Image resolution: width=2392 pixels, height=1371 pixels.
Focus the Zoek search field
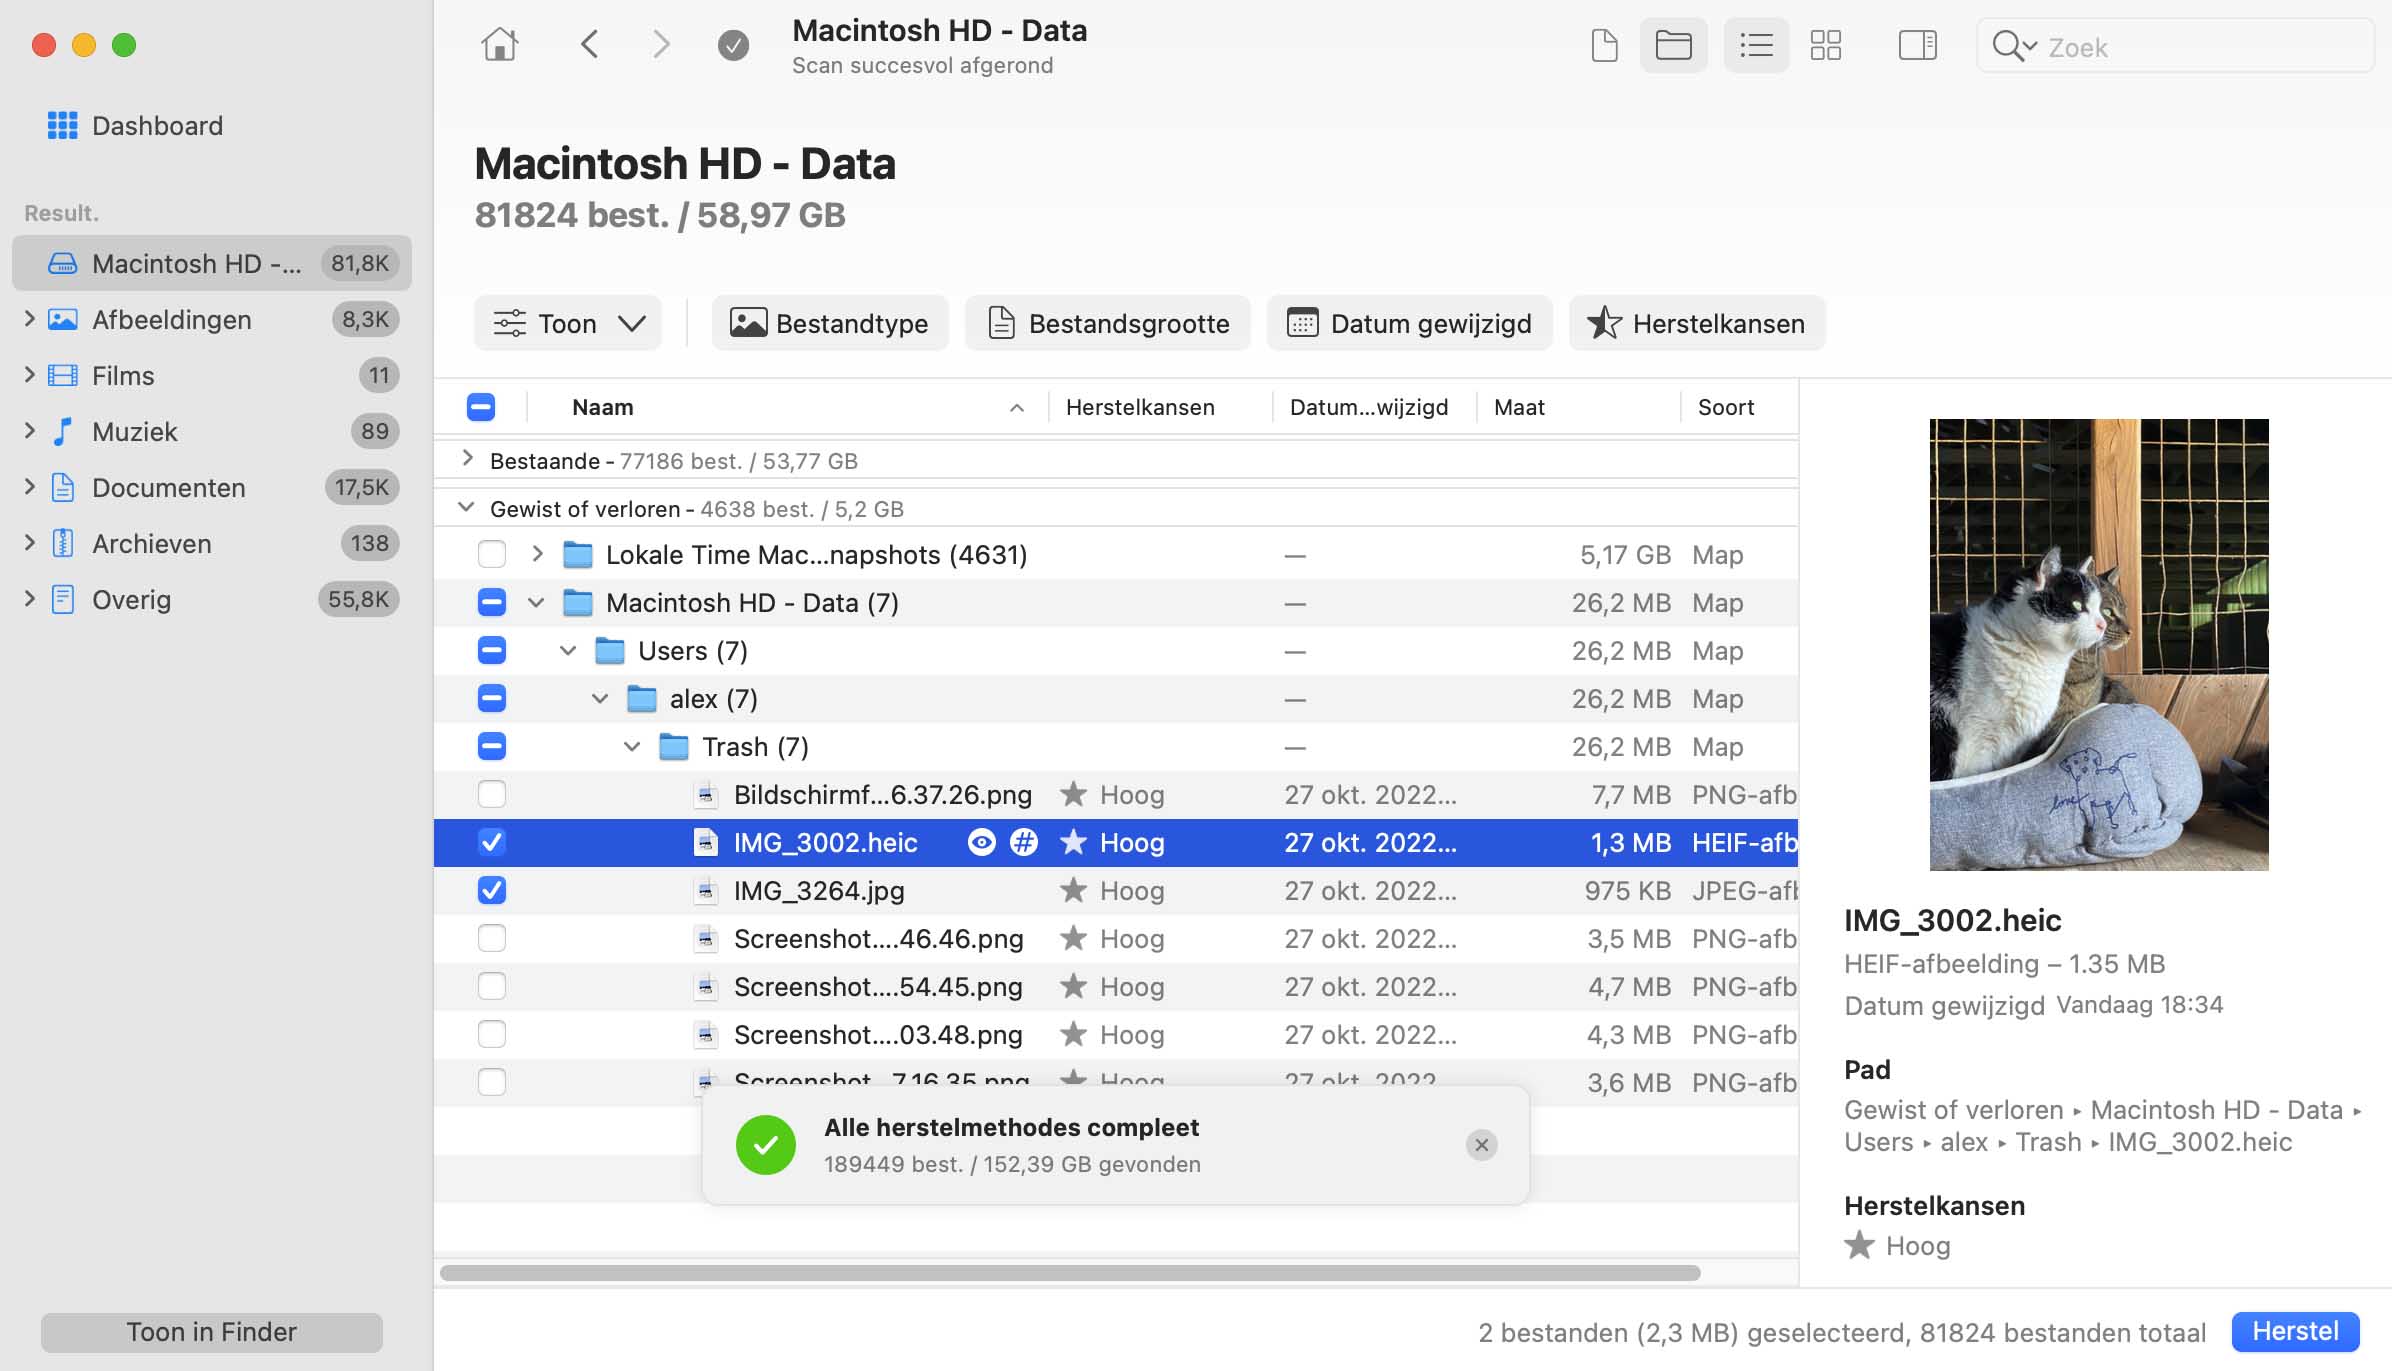coord(2175,46)
